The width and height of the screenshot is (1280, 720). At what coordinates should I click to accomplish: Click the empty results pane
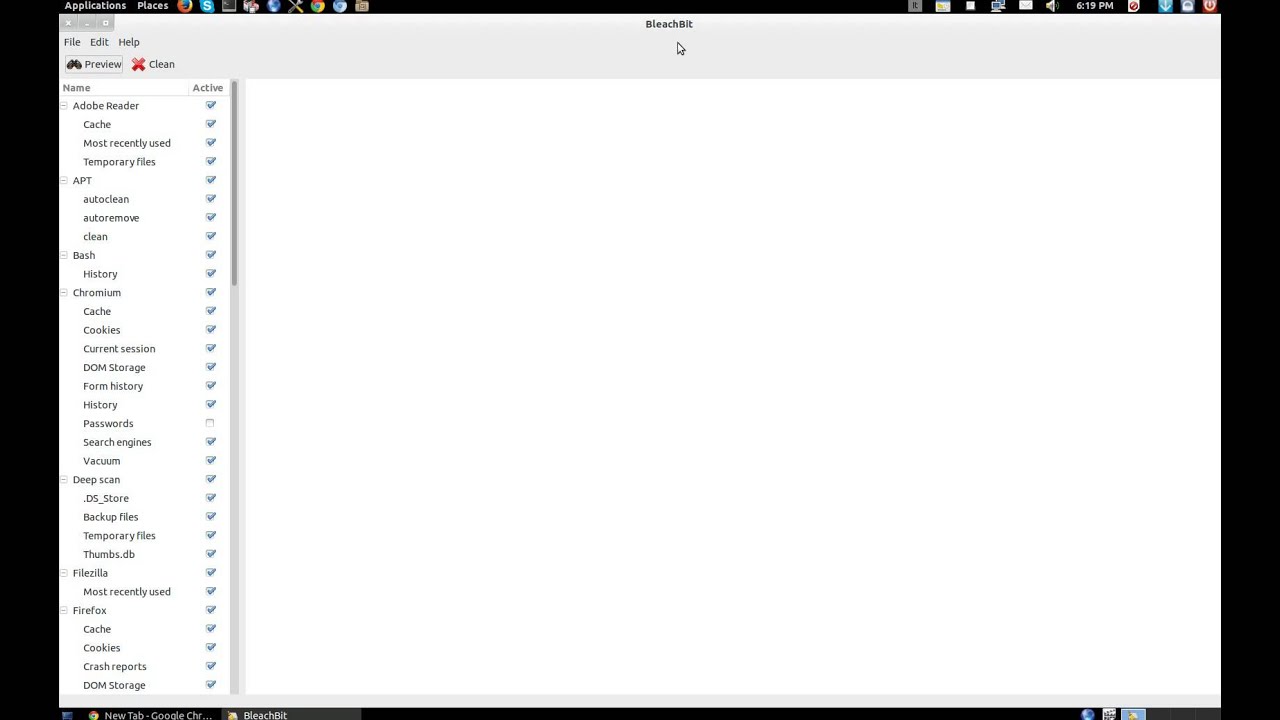(732, 388)
